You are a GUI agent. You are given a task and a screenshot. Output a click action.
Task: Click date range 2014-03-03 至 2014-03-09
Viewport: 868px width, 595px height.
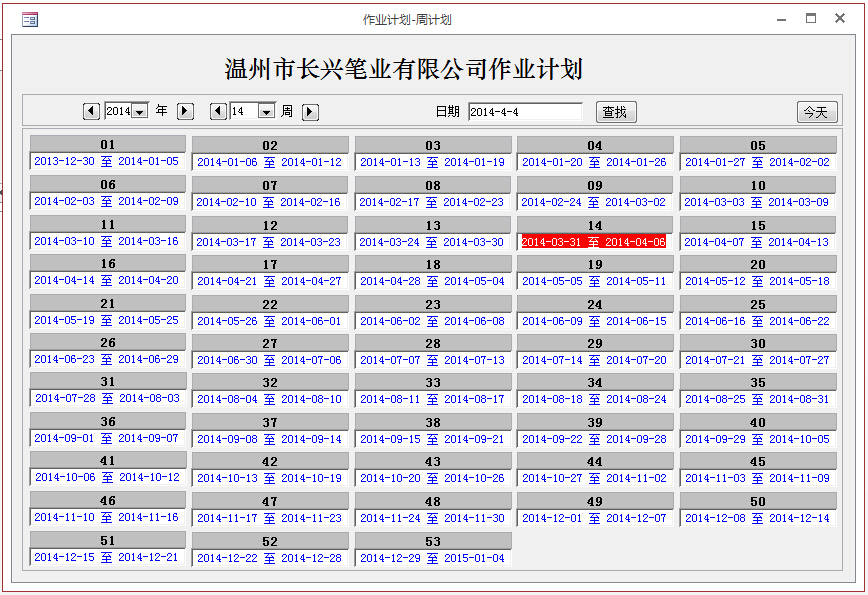756,202
